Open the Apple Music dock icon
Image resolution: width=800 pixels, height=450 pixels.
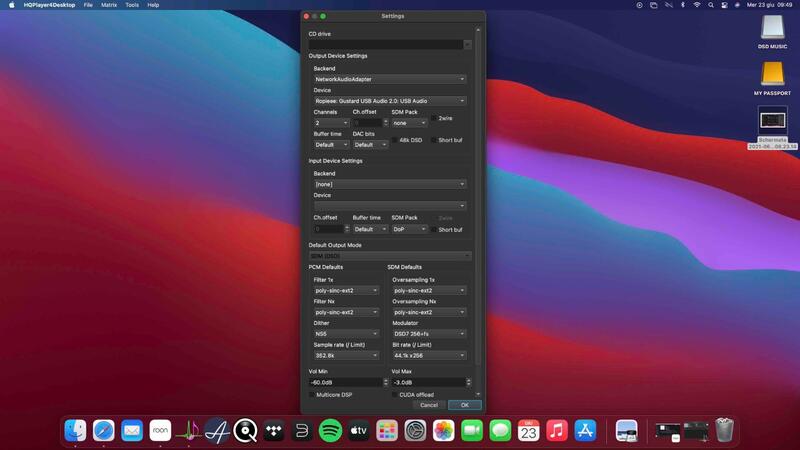tap(557, 431)
